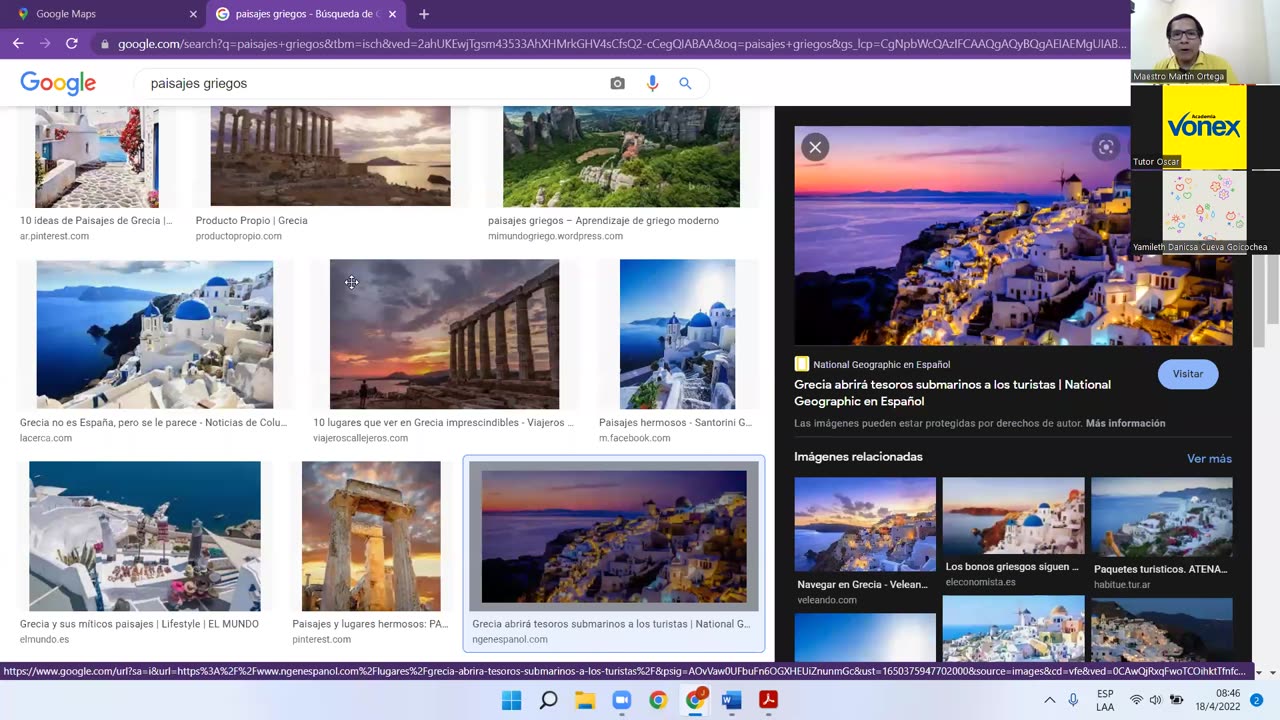1280x720 pixels.
Task: Open the '10 ideas de Paisajes de Grecia' thumbnail
Action: pos(96,157)
